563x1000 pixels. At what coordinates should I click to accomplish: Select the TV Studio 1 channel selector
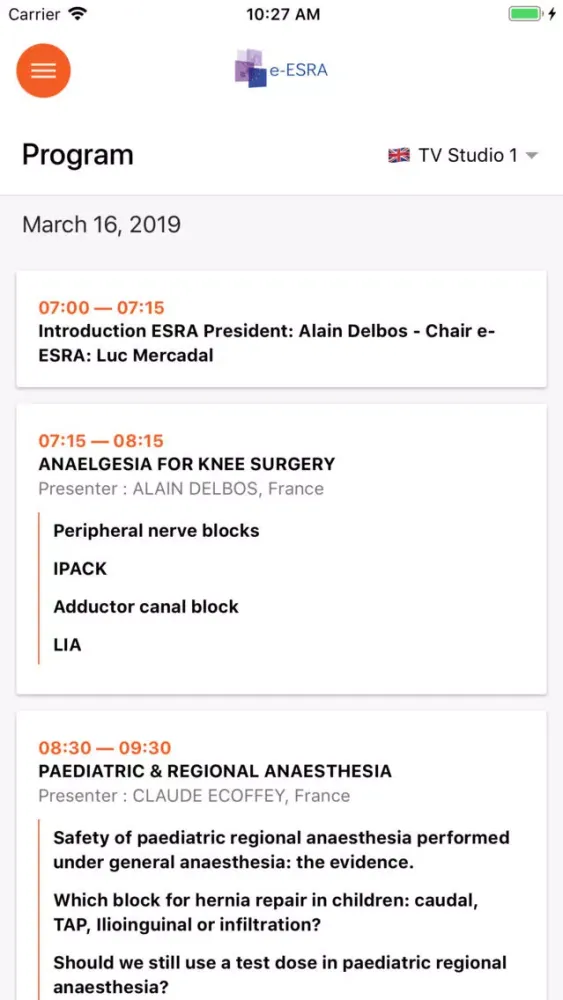464,155
